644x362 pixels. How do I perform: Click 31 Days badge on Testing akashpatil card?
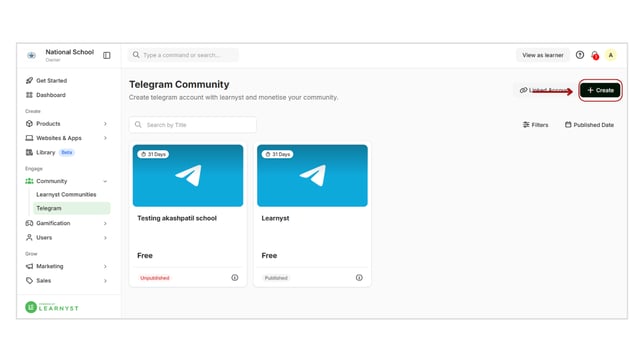click(x=153, y=154)
